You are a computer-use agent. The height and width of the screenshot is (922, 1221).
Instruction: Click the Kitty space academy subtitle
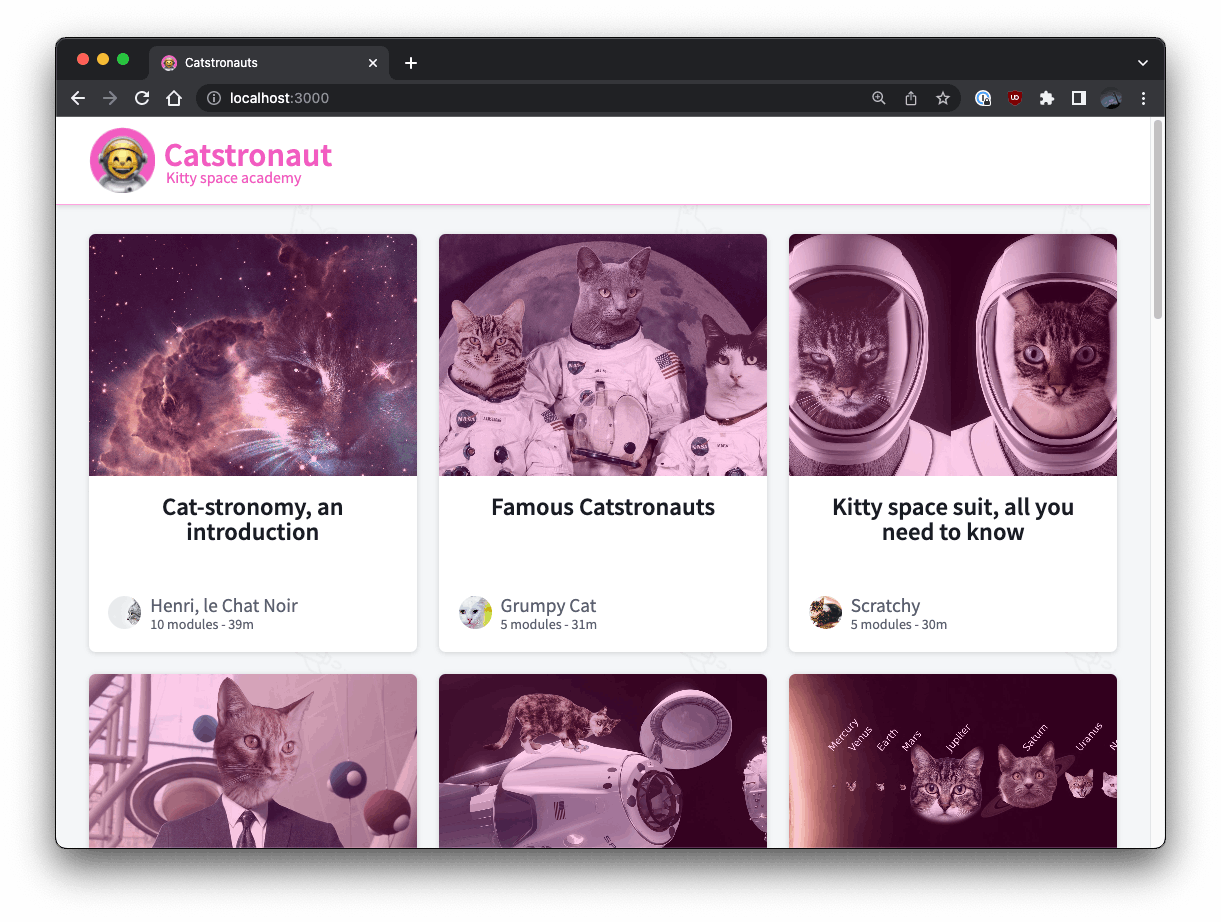tap(233, 178)
